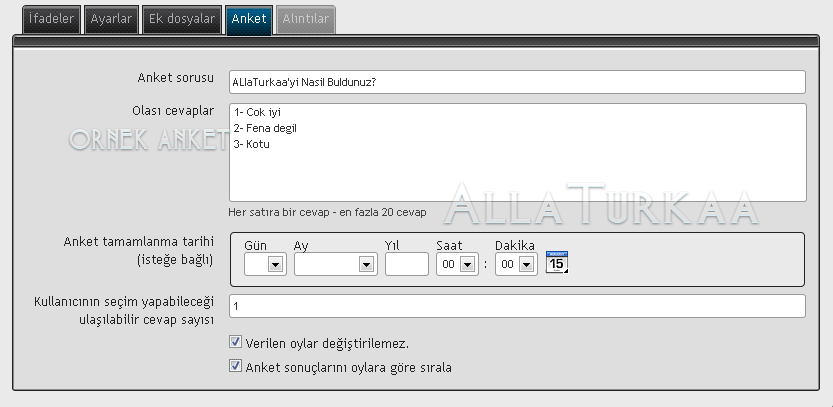Viewport: 833px width, 407px height.
Task: Click inside the Anket sorusu text field
Action: point(516,82)
